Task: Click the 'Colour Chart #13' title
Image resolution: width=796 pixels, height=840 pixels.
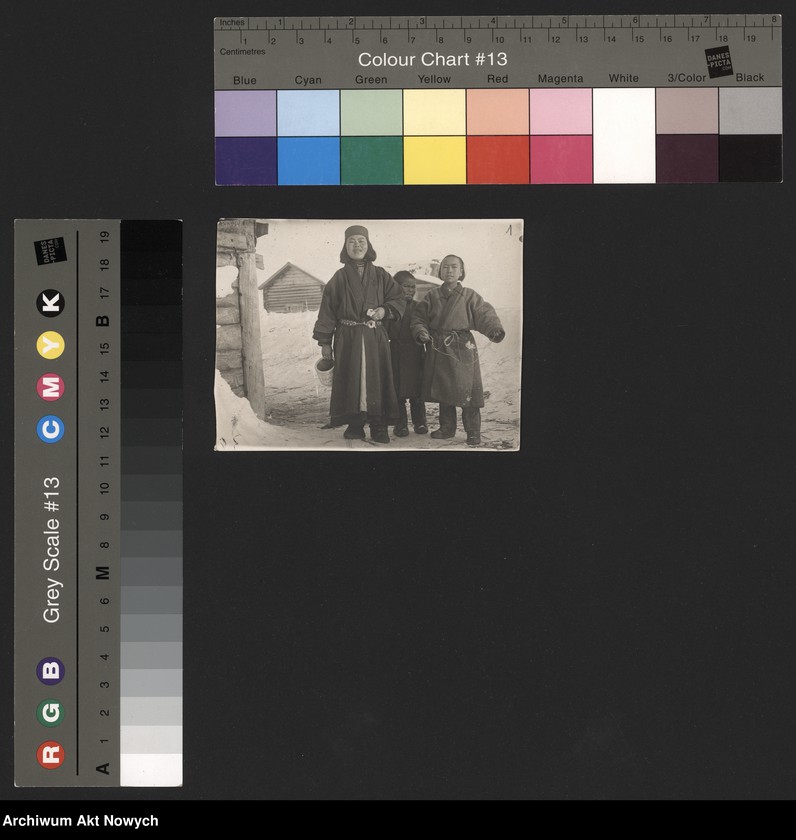Action: click(x=432, y=59)
